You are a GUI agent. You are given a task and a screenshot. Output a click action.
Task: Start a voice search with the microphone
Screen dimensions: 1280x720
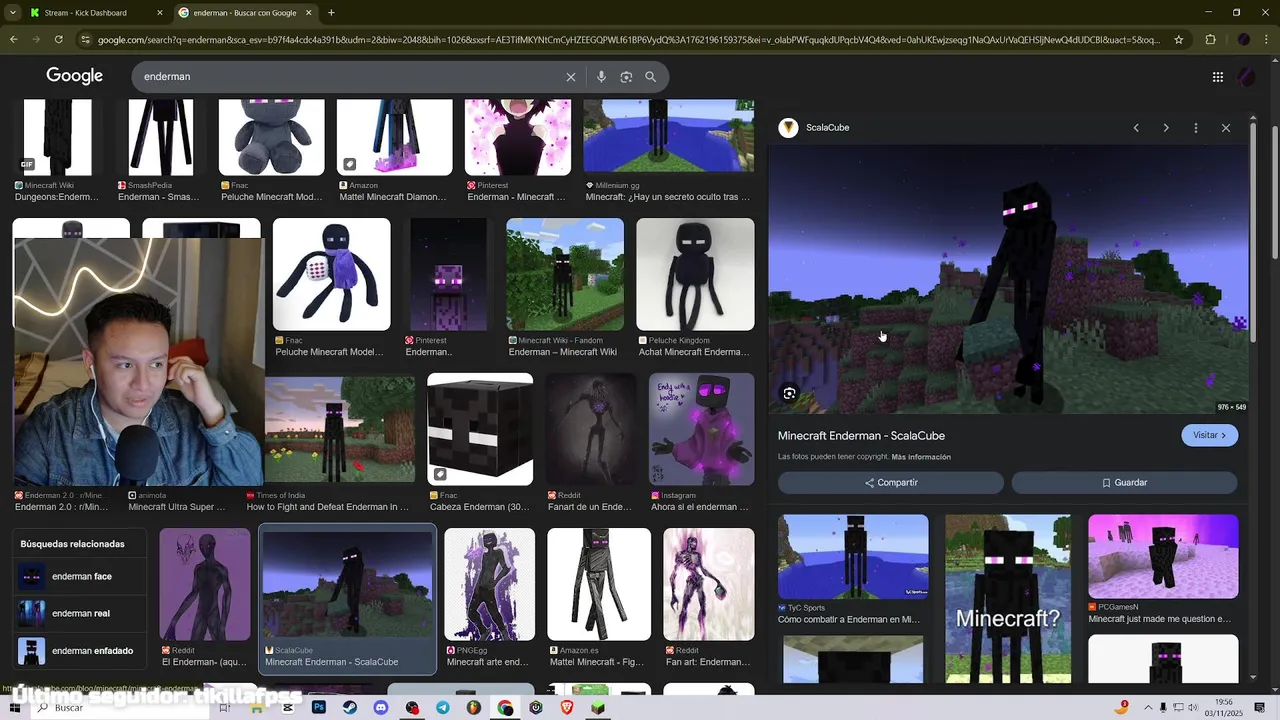click(x=601, y=77)
